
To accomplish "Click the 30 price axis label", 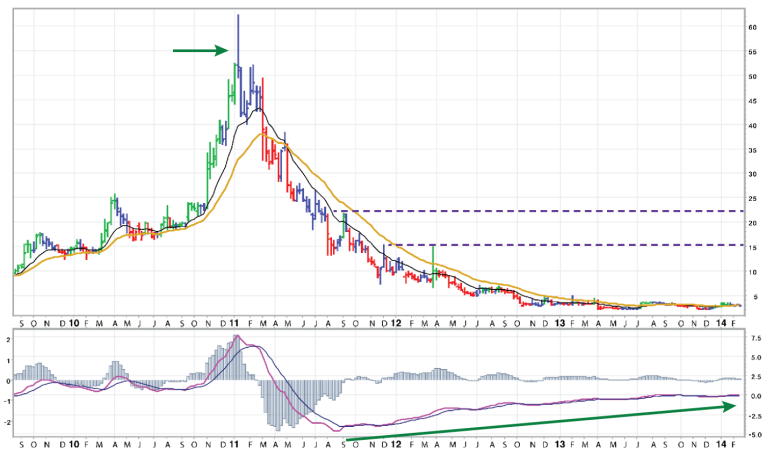I will click(752, 174).
